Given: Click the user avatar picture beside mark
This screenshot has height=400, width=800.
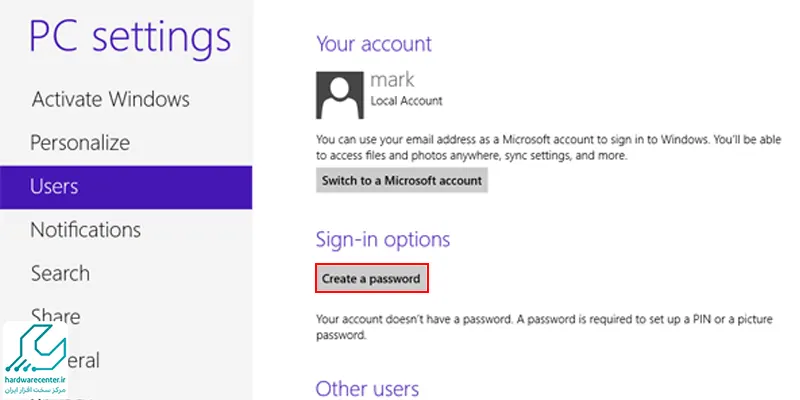Looking at the screenshot, I should [340, 95].
